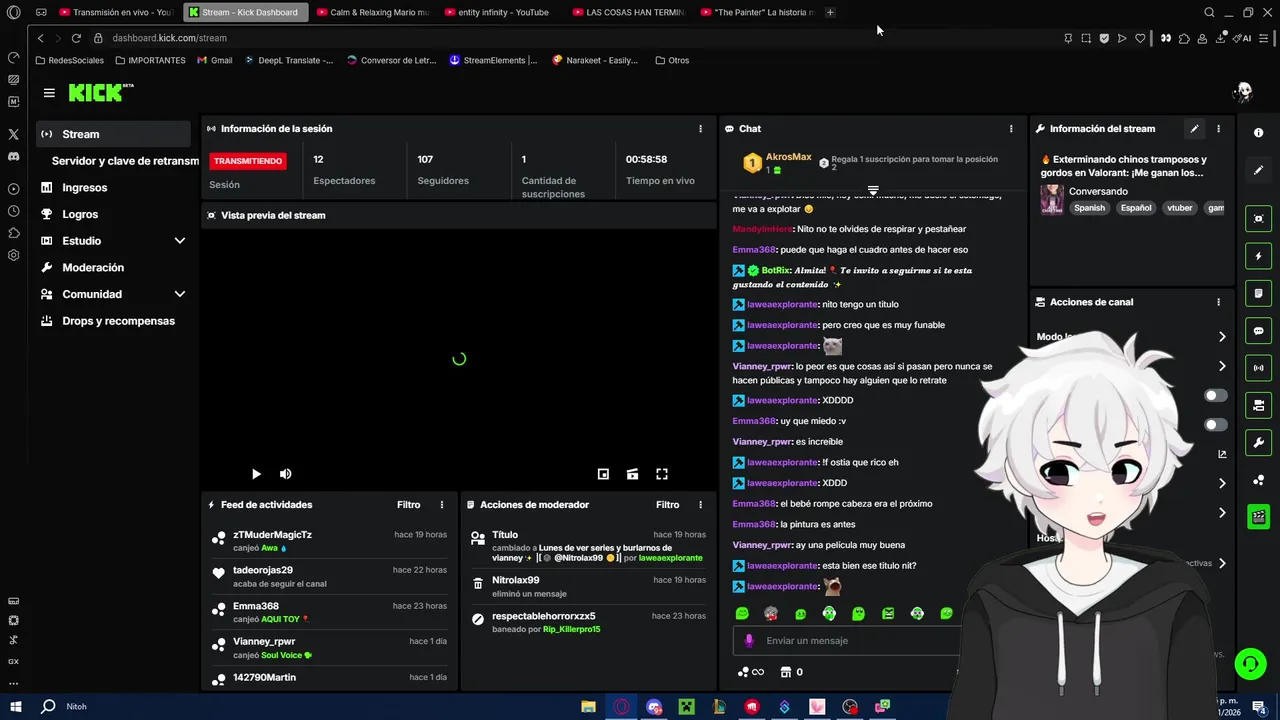Screen dimensions: 1280x720
Task: Open Información del stream three-dot menu
Action: click(1218, 129)
